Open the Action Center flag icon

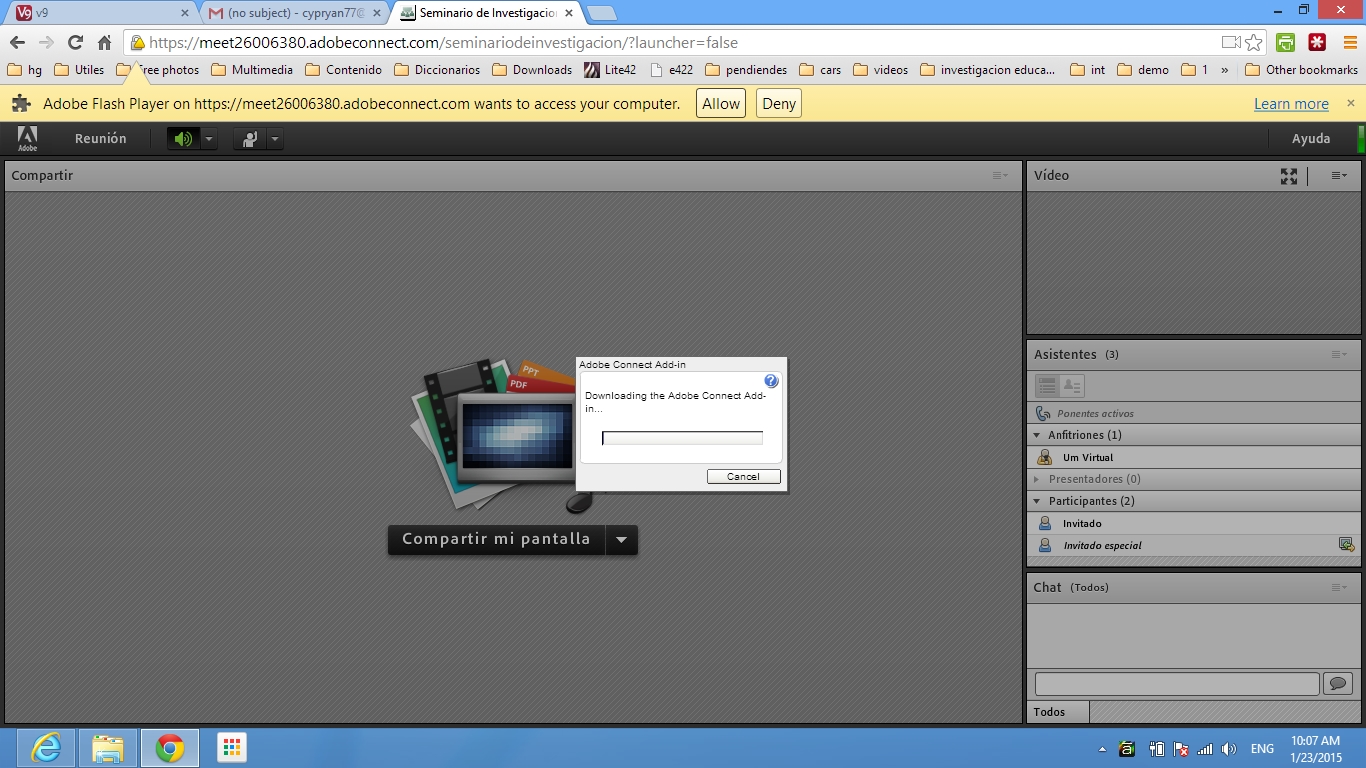point(1181,749)
